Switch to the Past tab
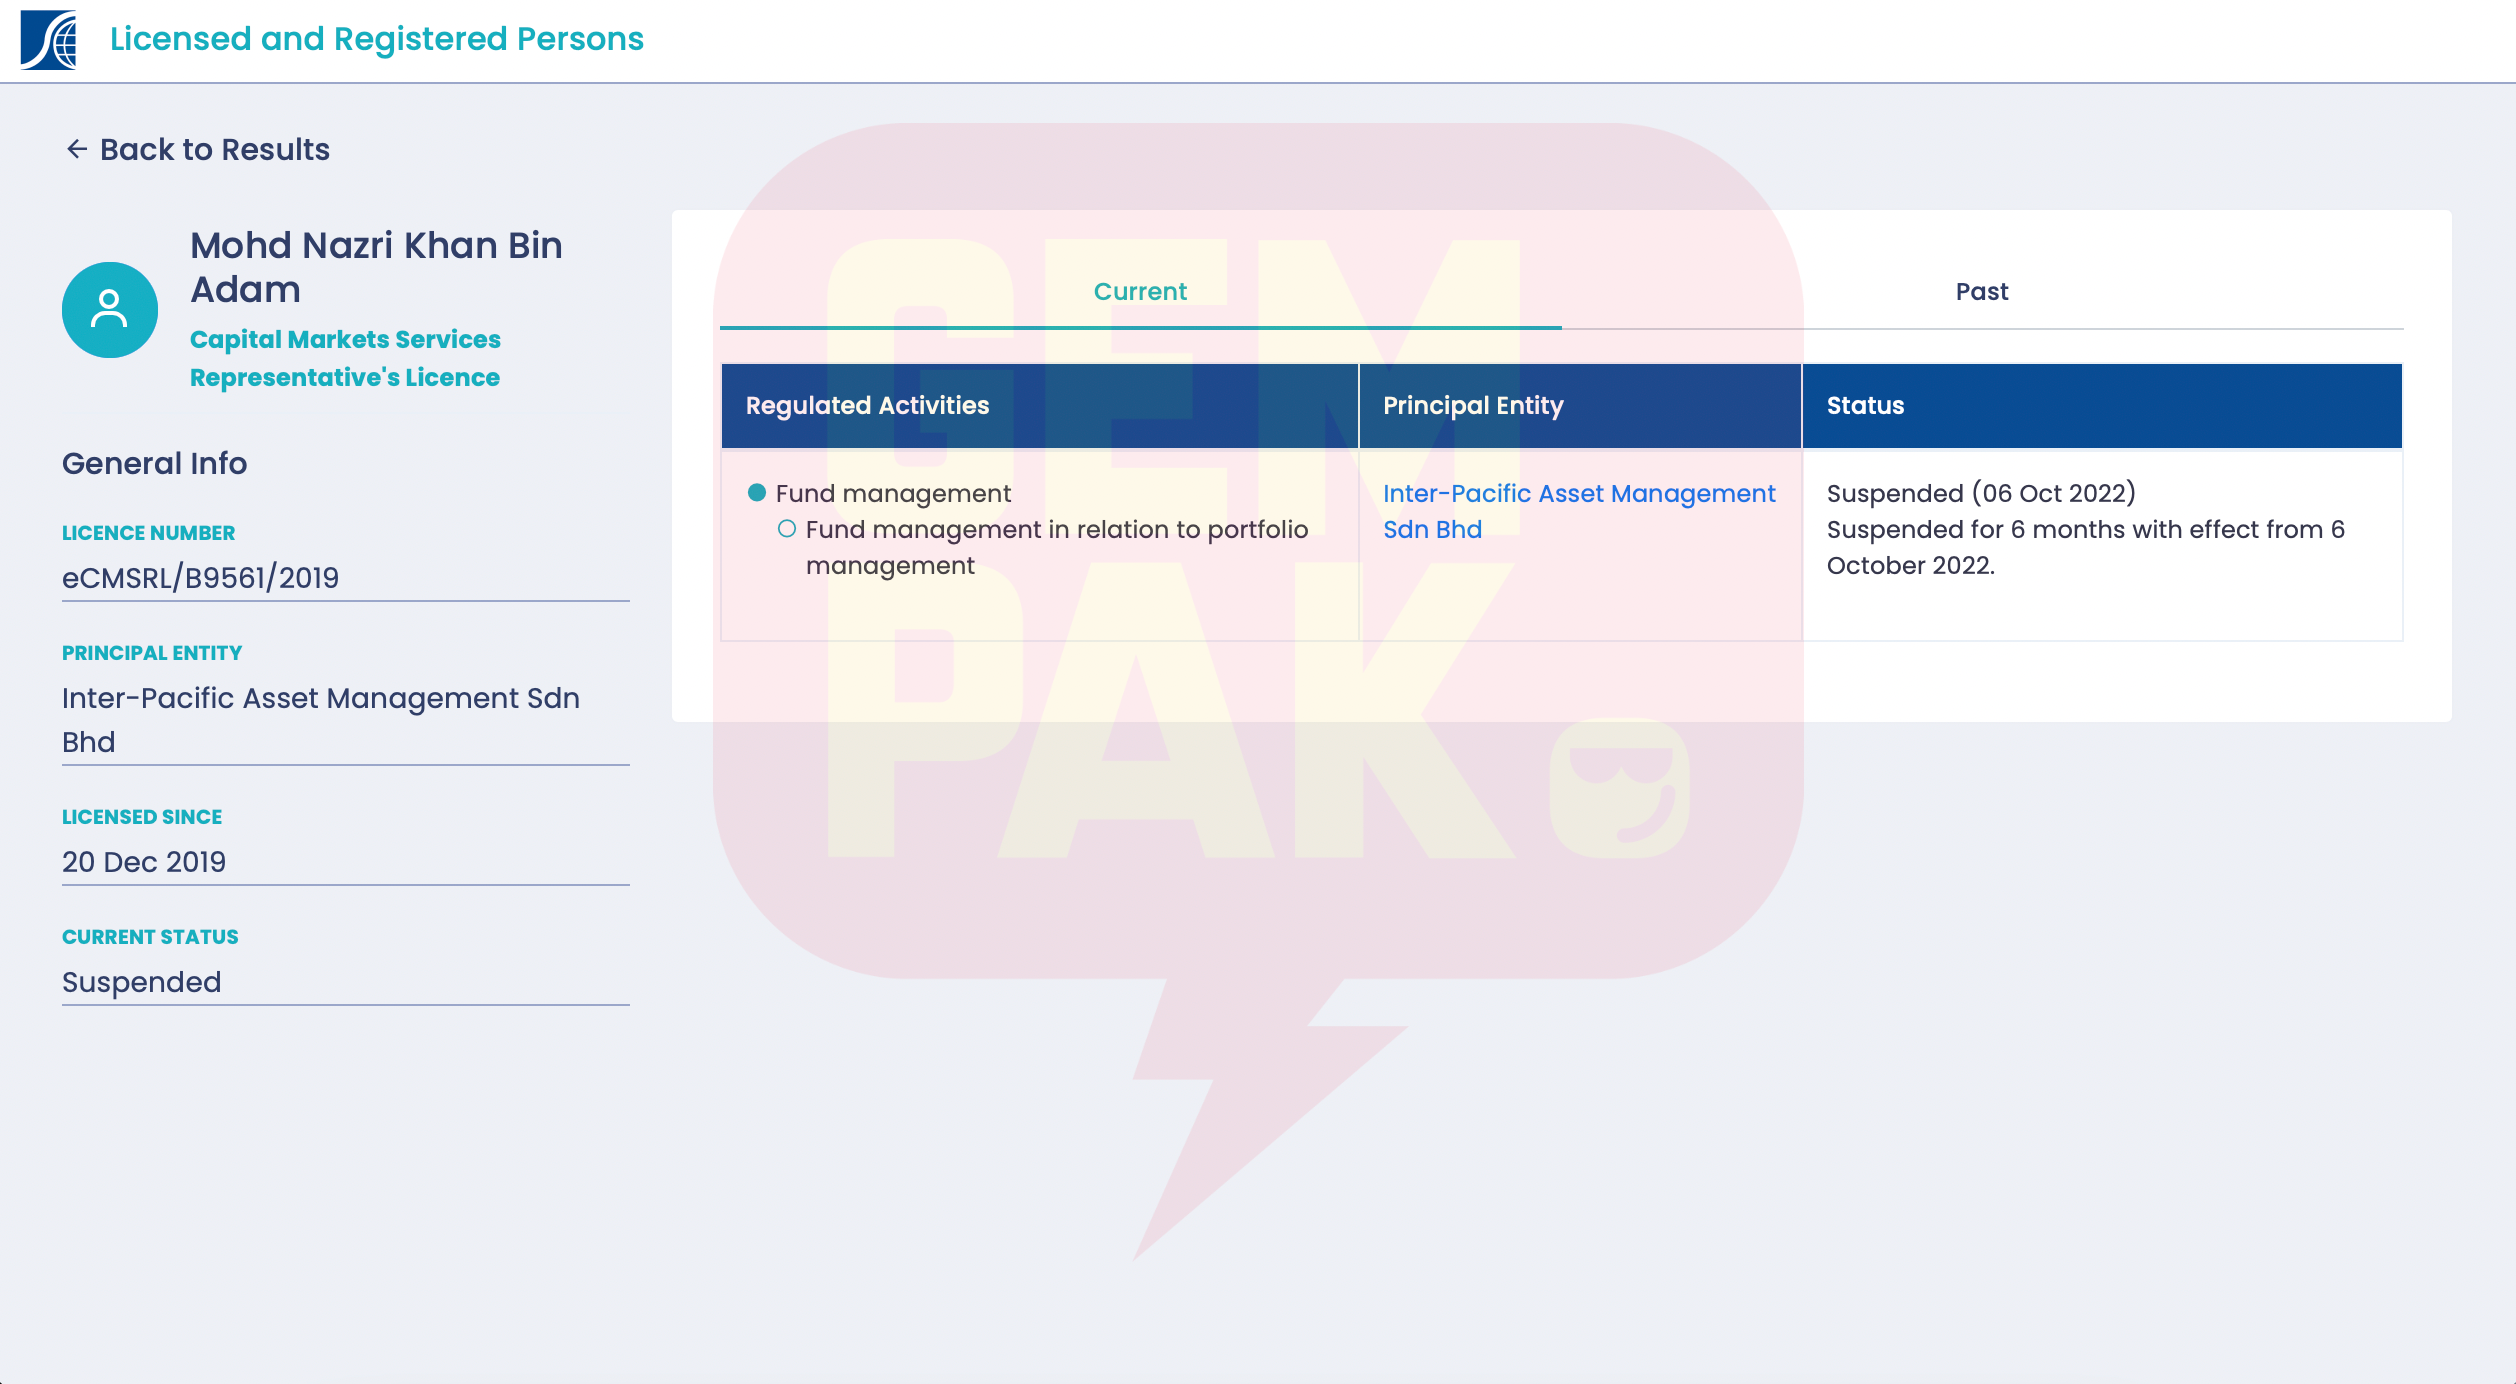Screen dimensions: 2516x1384 coord(1982,292)
